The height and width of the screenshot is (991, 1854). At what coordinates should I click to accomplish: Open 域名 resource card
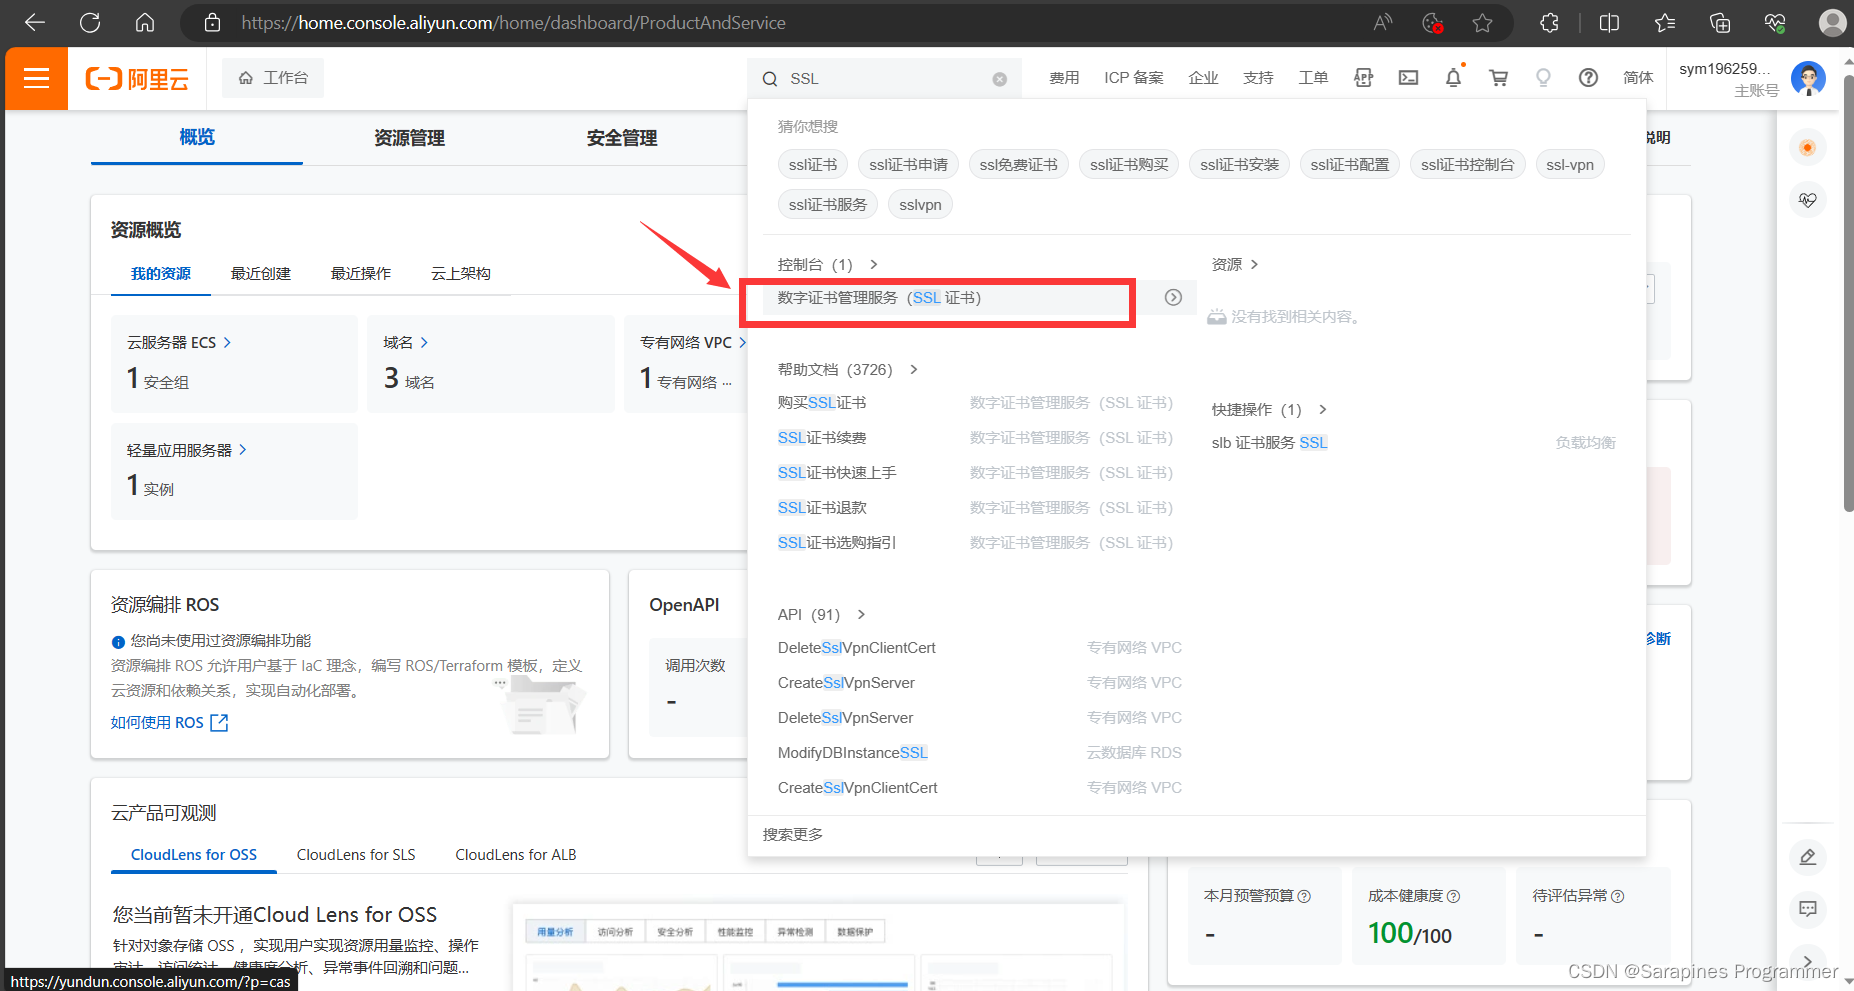491,364
